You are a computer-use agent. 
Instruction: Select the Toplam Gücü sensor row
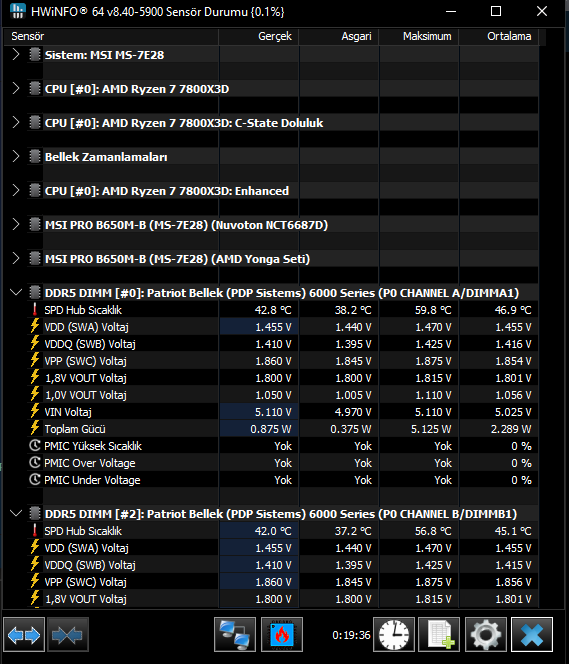[x=271, y=429]
